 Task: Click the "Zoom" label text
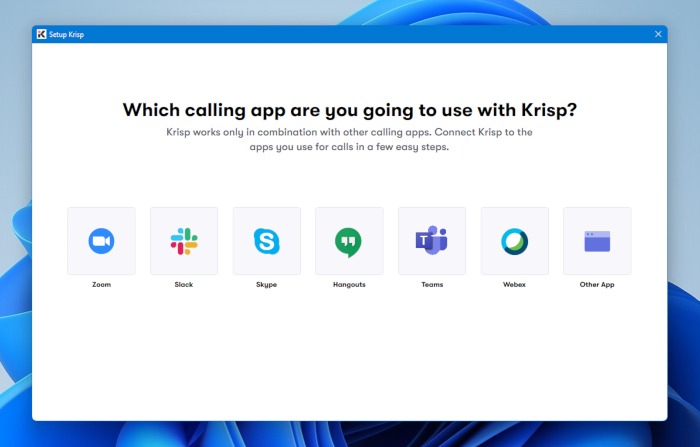tap(101, 284)
